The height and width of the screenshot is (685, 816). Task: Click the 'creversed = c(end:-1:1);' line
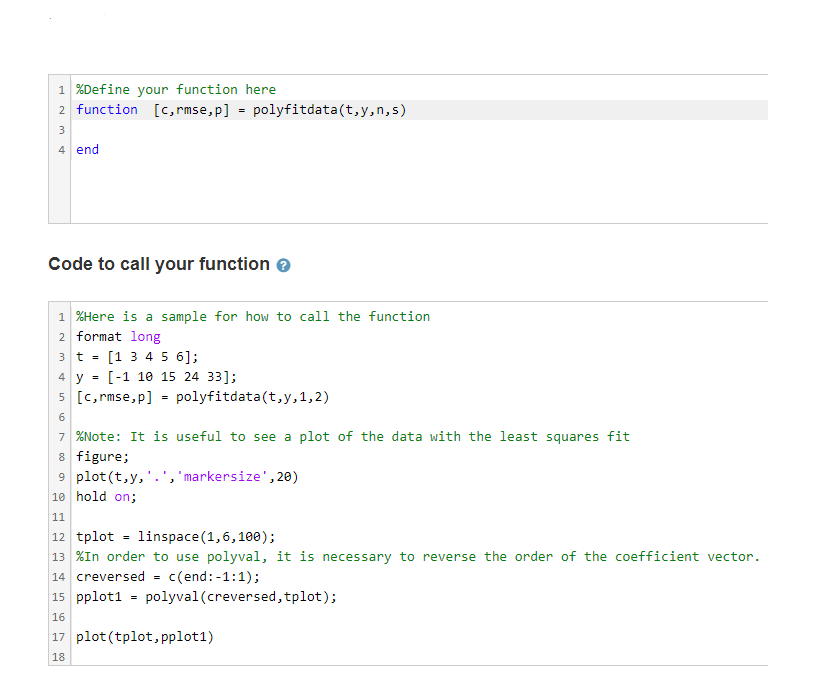[x=160, y=576]
